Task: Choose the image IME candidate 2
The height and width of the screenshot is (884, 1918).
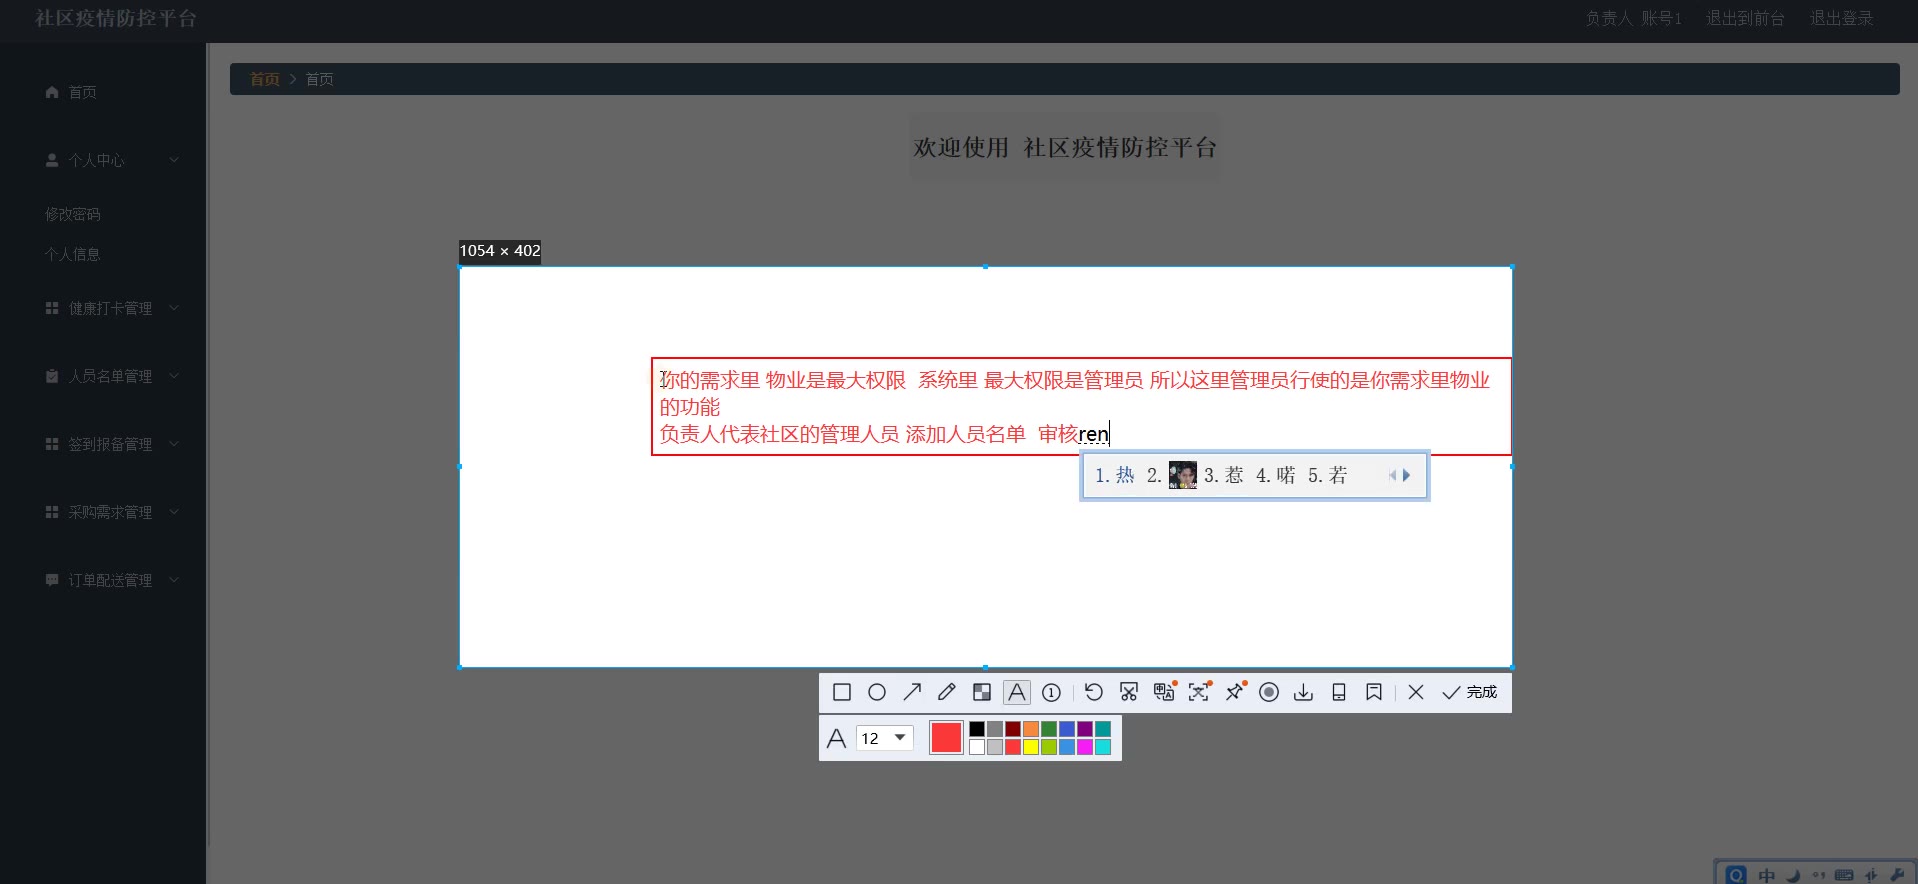Action: pos(1172,475)
